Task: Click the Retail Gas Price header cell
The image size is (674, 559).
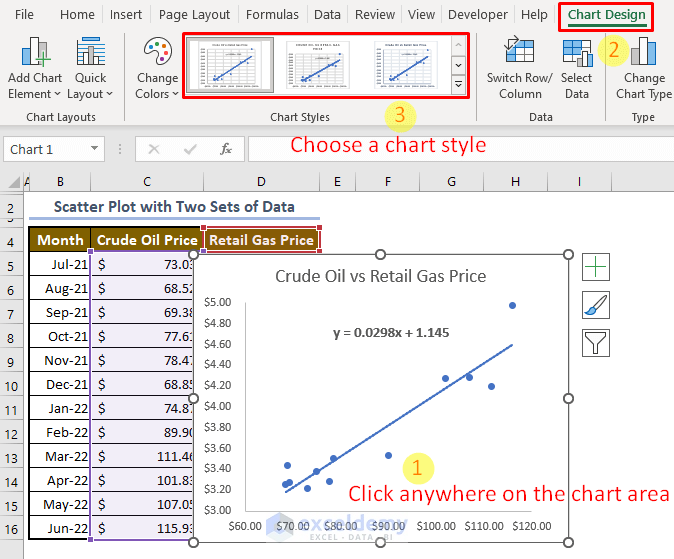Action: point(261,240)
